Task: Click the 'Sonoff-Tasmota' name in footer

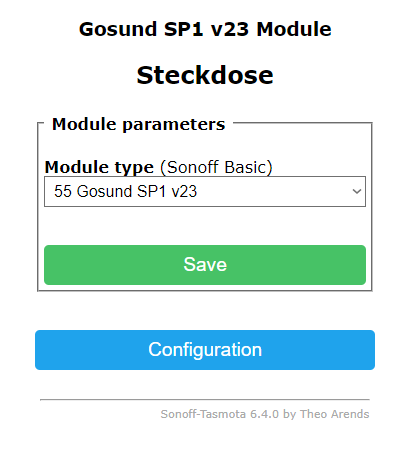Action: [203, 414]
